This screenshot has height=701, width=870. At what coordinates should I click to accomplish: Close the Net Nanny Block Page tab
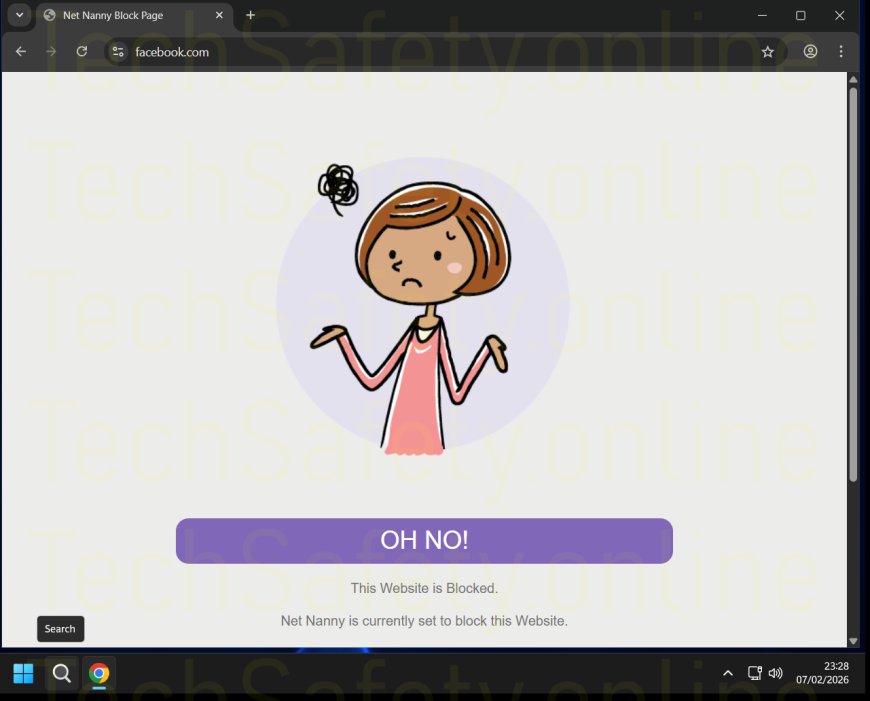[219, 16]
